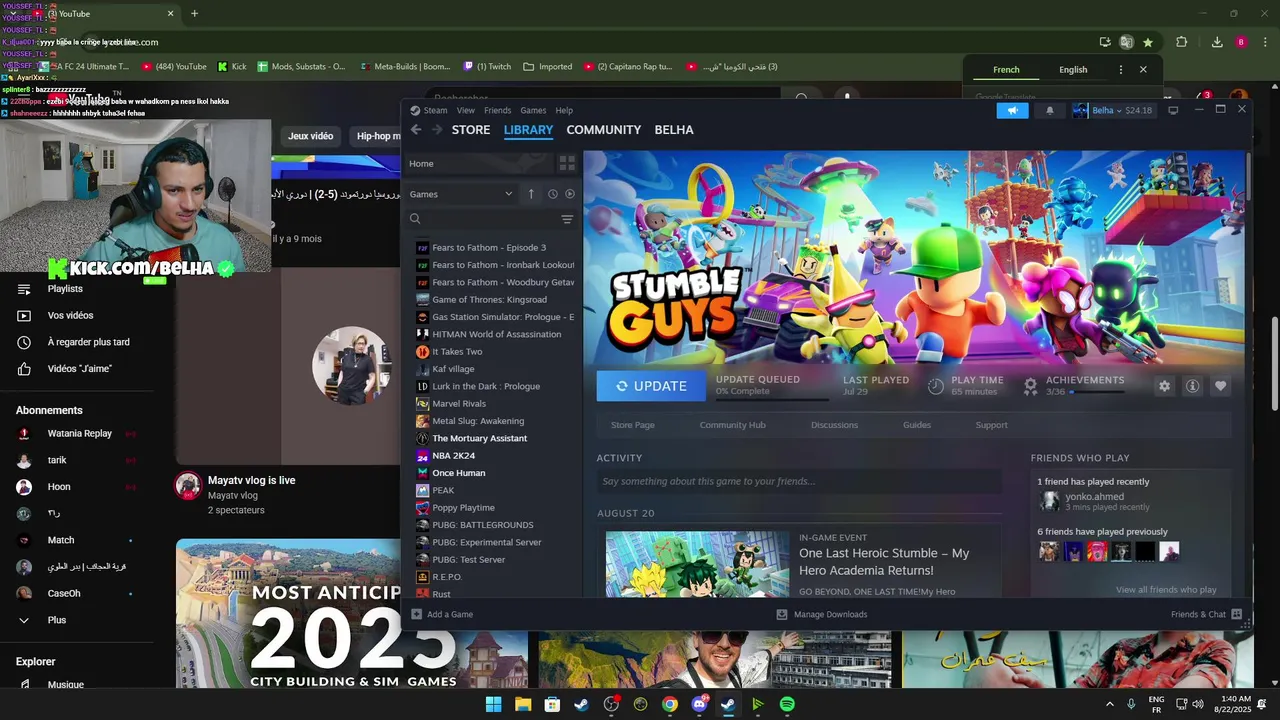The height and width of the screenshot is (720, 1280).
Task: Open Playlists in the YouTube sidebar
Action: pos(65,288)
